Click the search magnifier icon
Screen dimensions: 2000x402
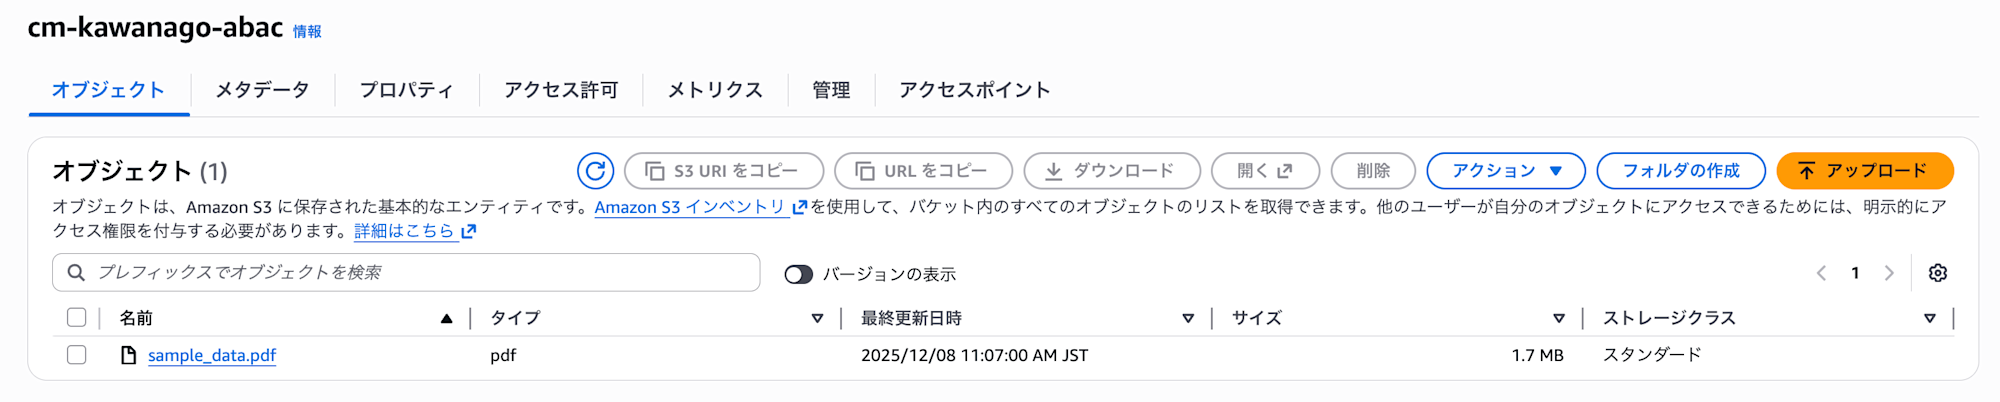point(76,273)
